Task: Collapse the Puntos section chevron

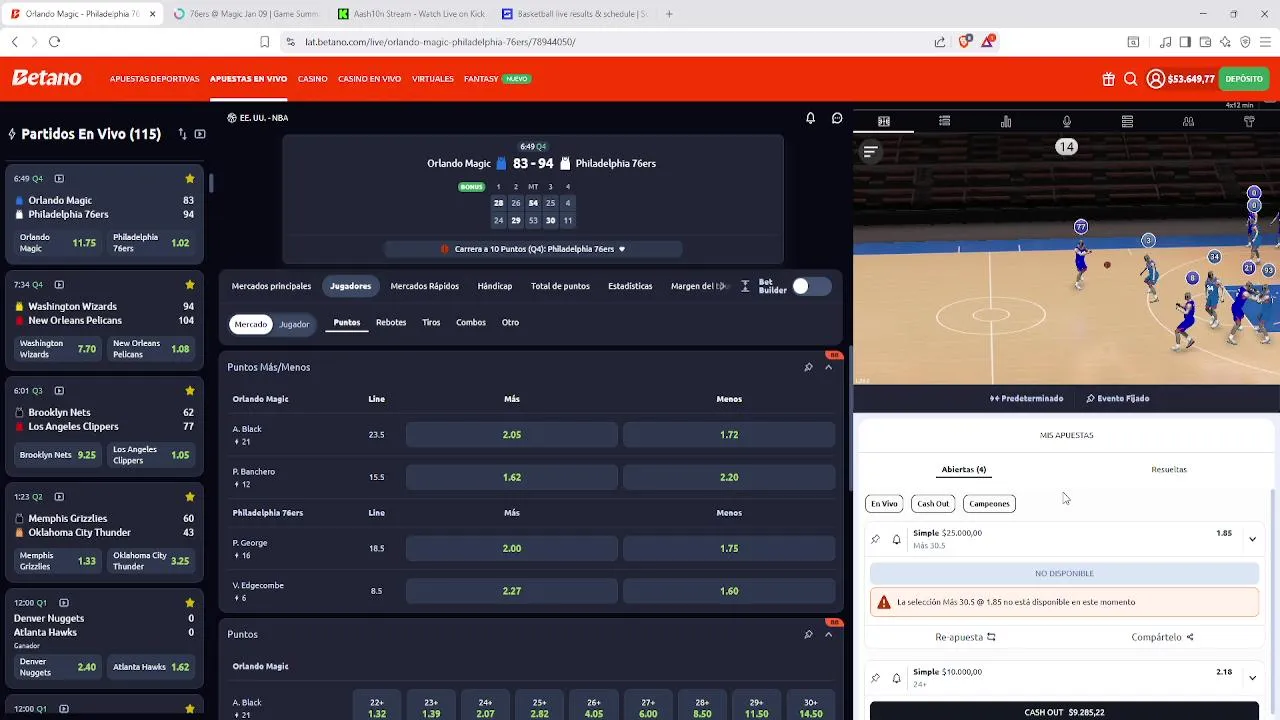Action: pos(828,634)
